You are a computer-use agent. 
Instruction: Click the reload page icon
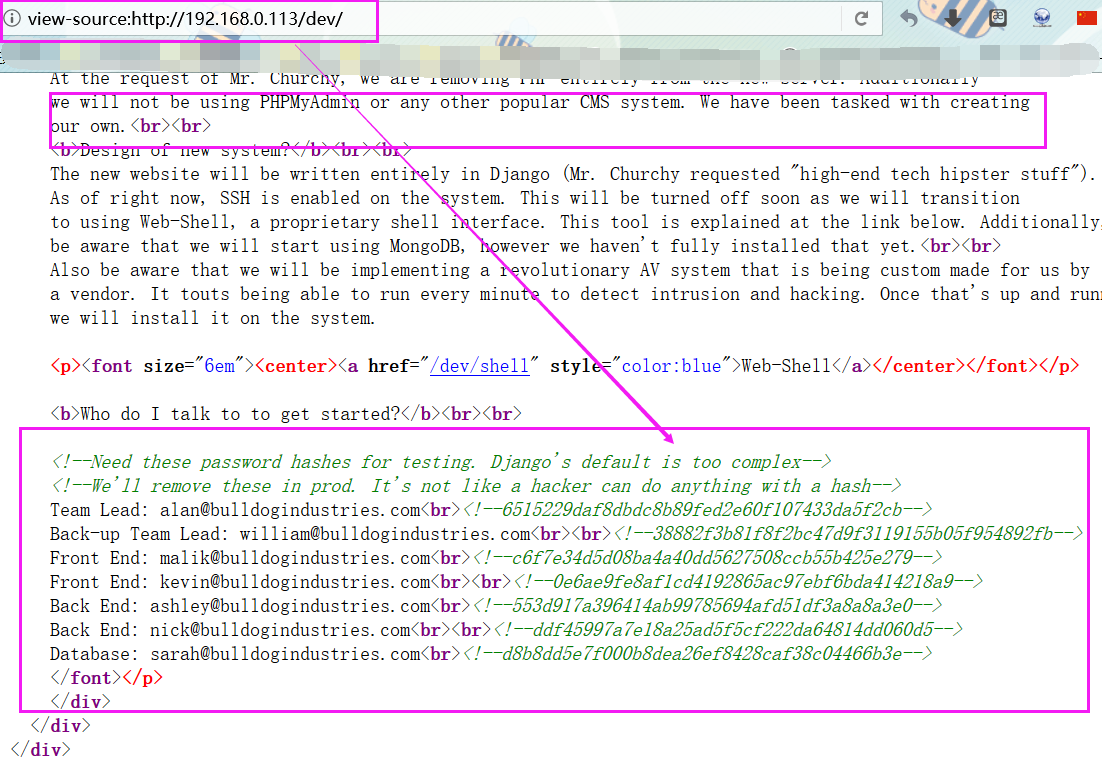(x=862, y=18)
